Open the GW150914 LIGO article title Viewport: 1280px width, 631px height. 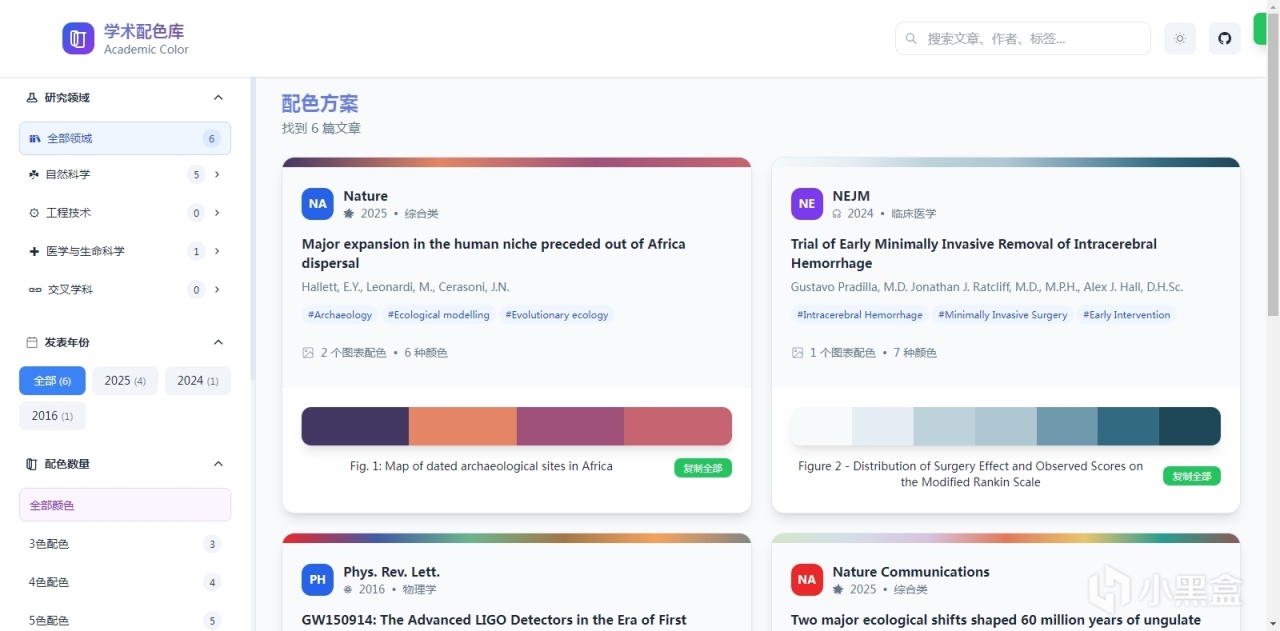[494, 620]
